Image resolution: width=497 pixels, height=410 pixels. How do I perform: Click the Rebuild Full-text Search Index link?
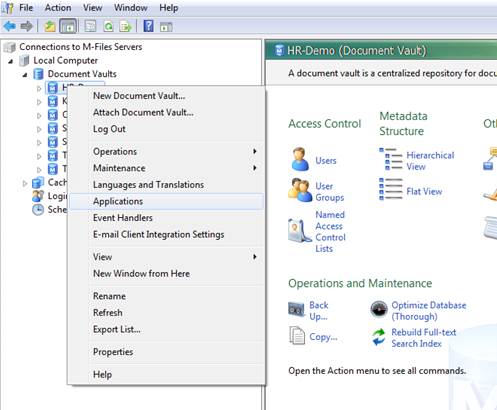pos(424,338)
